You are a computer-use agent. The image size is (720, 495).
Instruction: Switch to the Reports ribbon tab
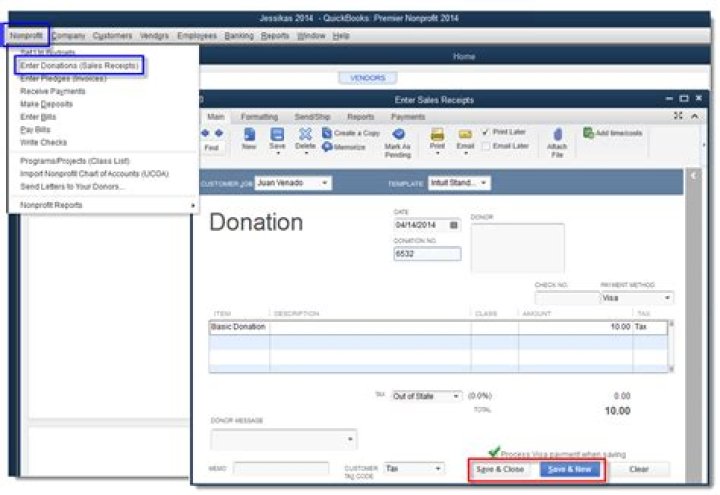pos(360,117)
